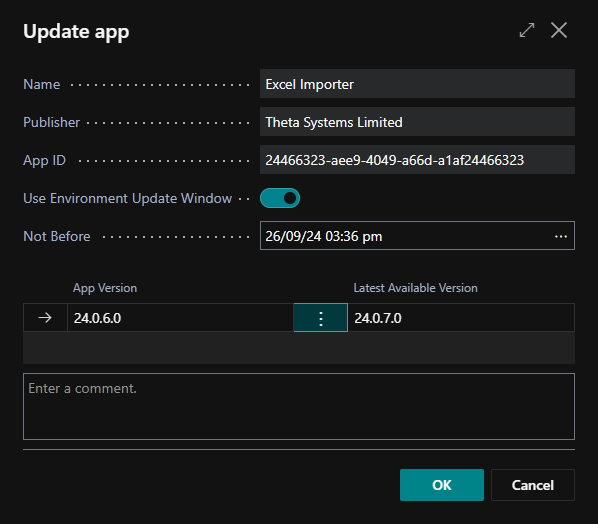This screenshot has width=598, height=524.
Task: Open the vertical ellipsis row menu for 24.0.6.0
Action: pyautogui.click(x=321, y=318)
